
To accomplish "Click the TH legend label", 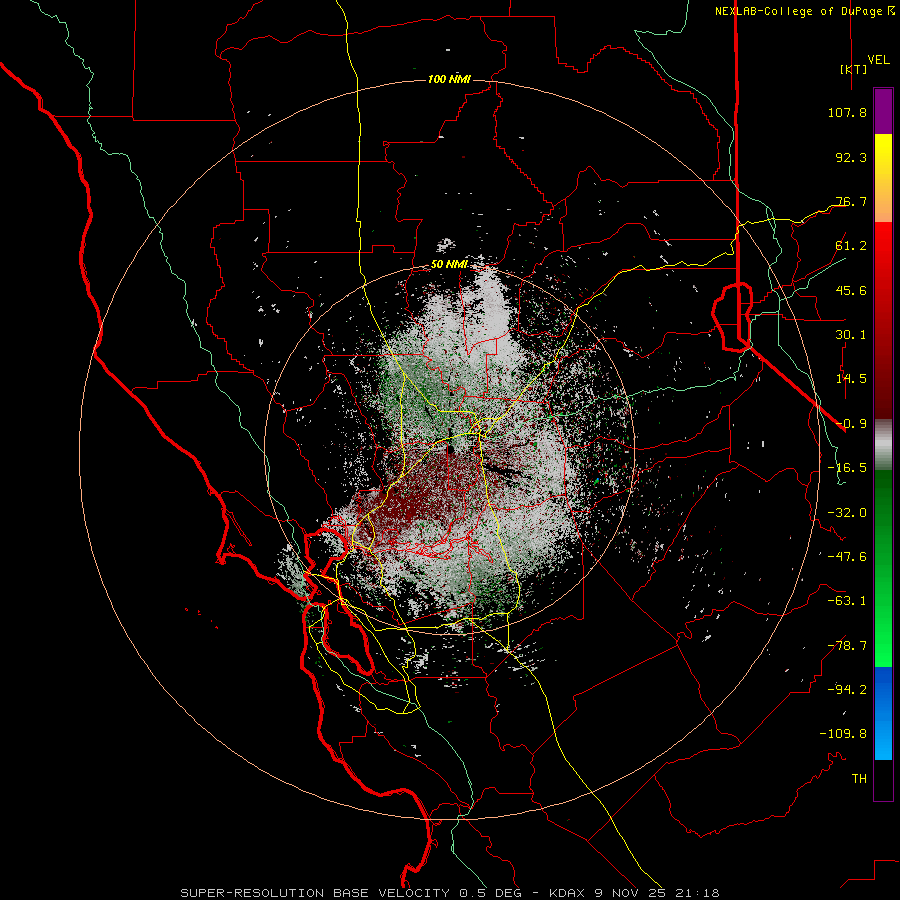I will 859,779.
